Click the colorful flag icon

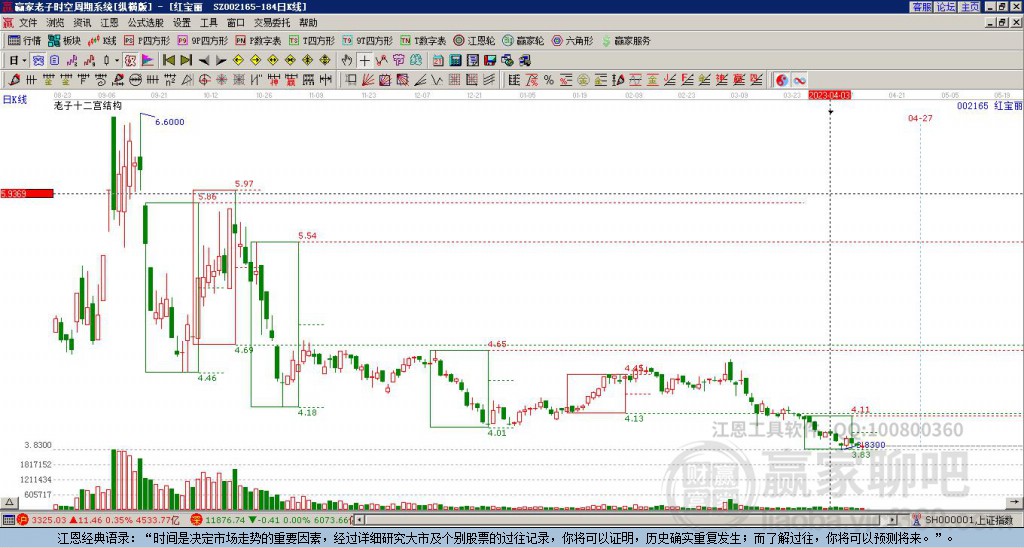coord(148,60)
